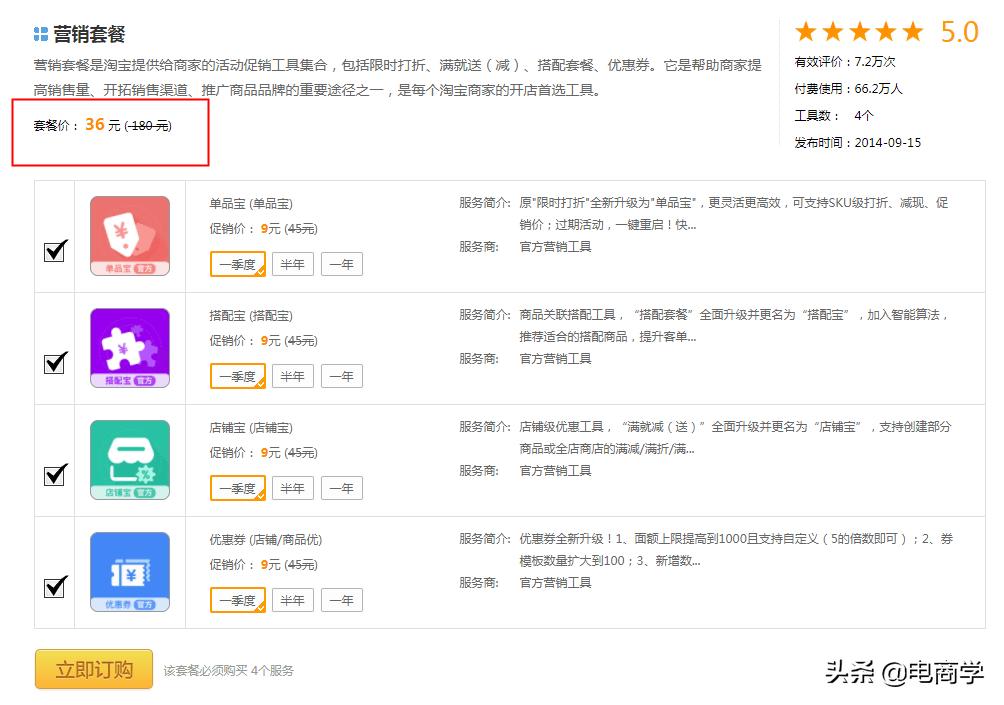
Task: Click the 36元 package price
Action: [x=96, y=125]
